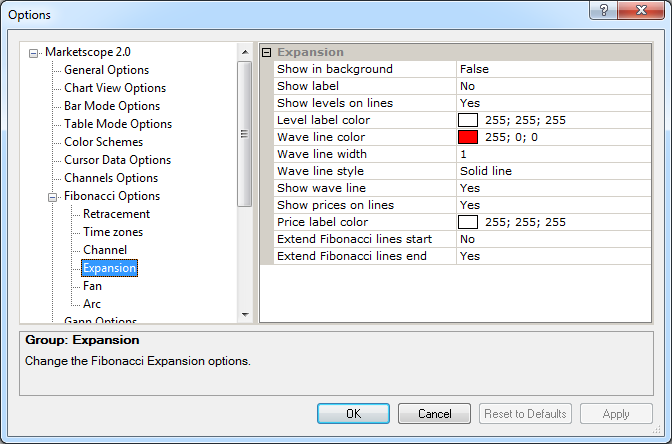Open the Price label color swatch

coord(468,222)
